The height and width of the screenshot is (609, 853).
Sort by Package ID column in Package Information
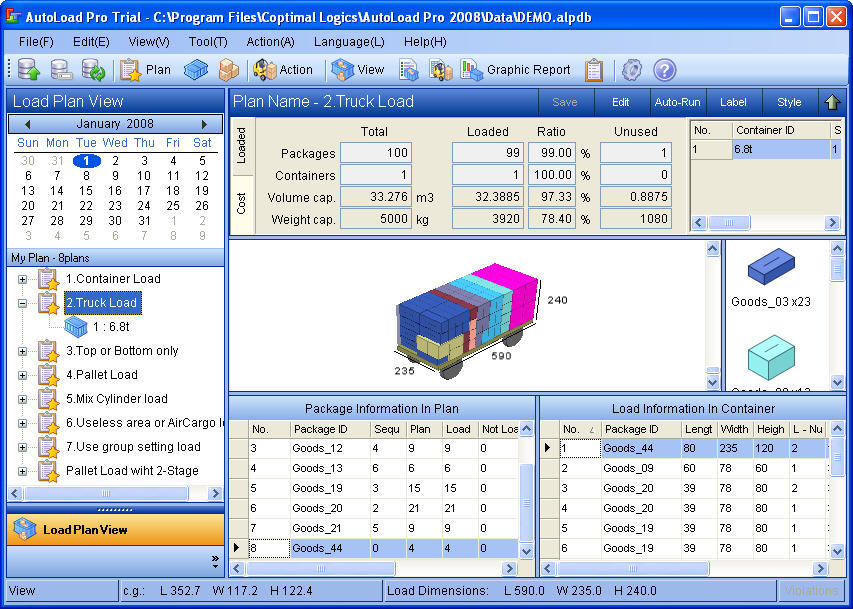pos(330,429)
